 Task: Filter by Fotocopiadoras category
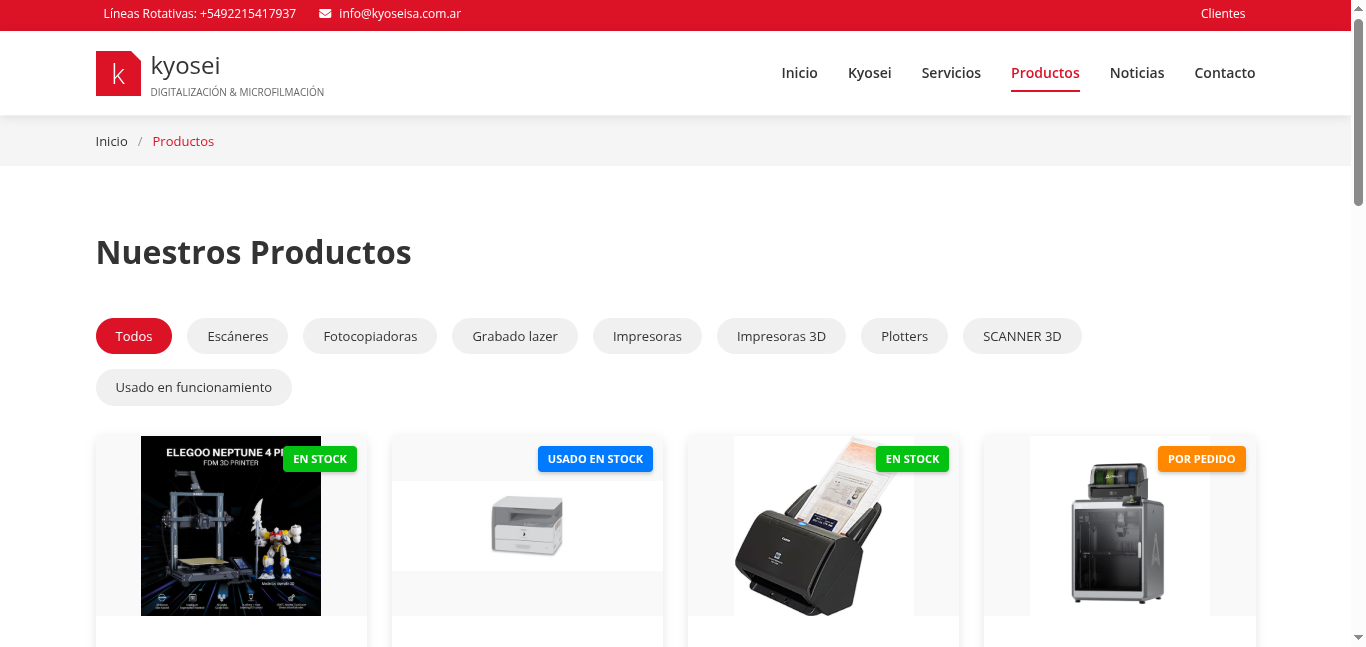[369, 336]
